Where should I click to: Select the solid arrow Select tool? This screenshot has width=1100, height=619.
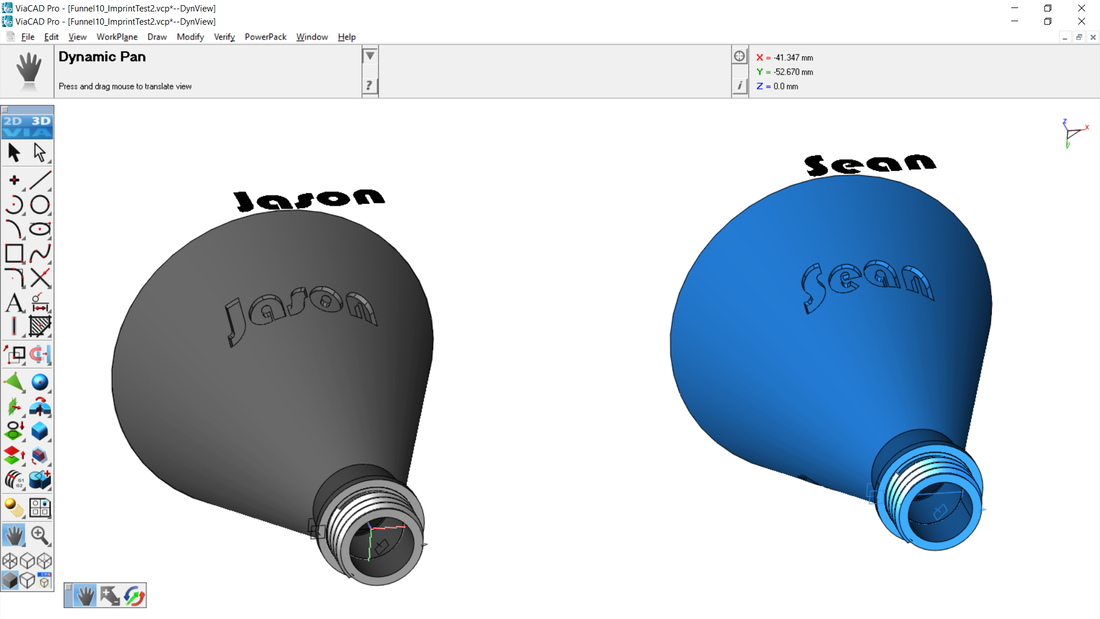[14, 152]
